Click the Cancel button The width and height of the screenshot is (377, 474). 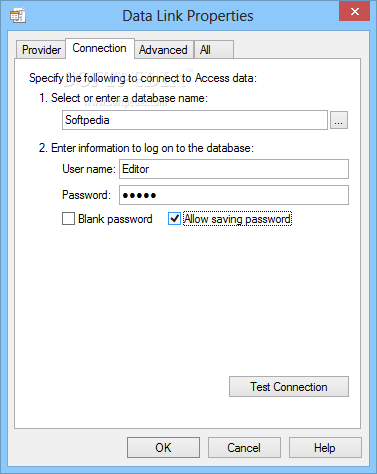coord(244,448)
